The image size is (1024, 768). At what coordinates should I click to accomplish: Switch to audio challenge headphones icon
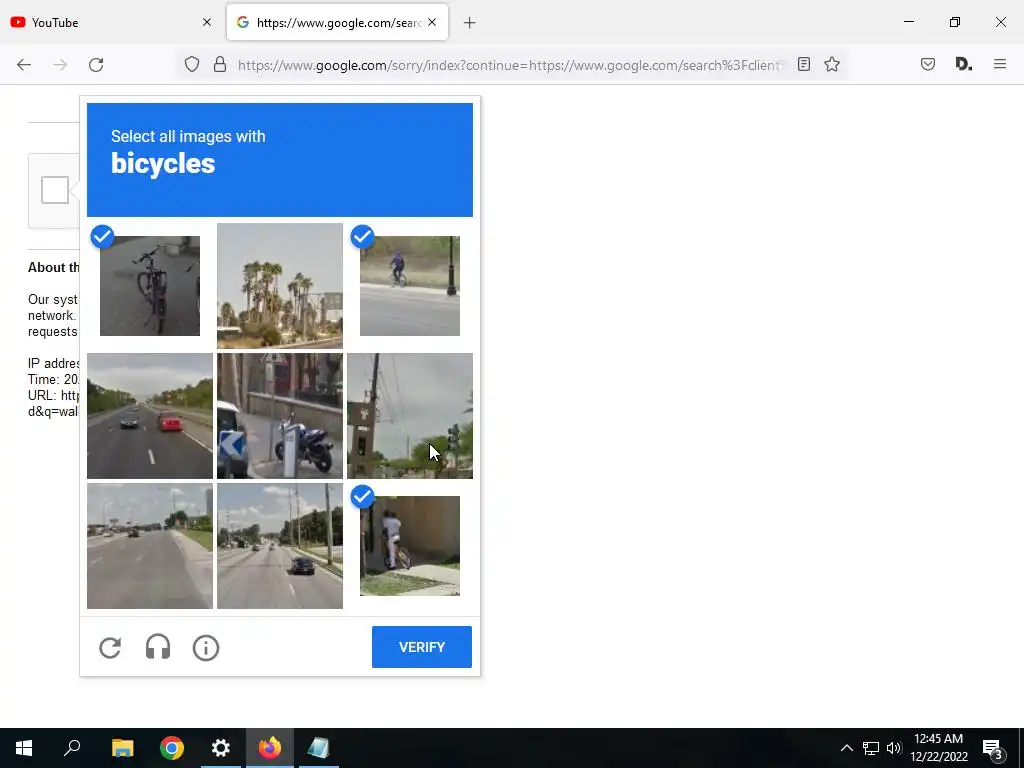point(158,647)
